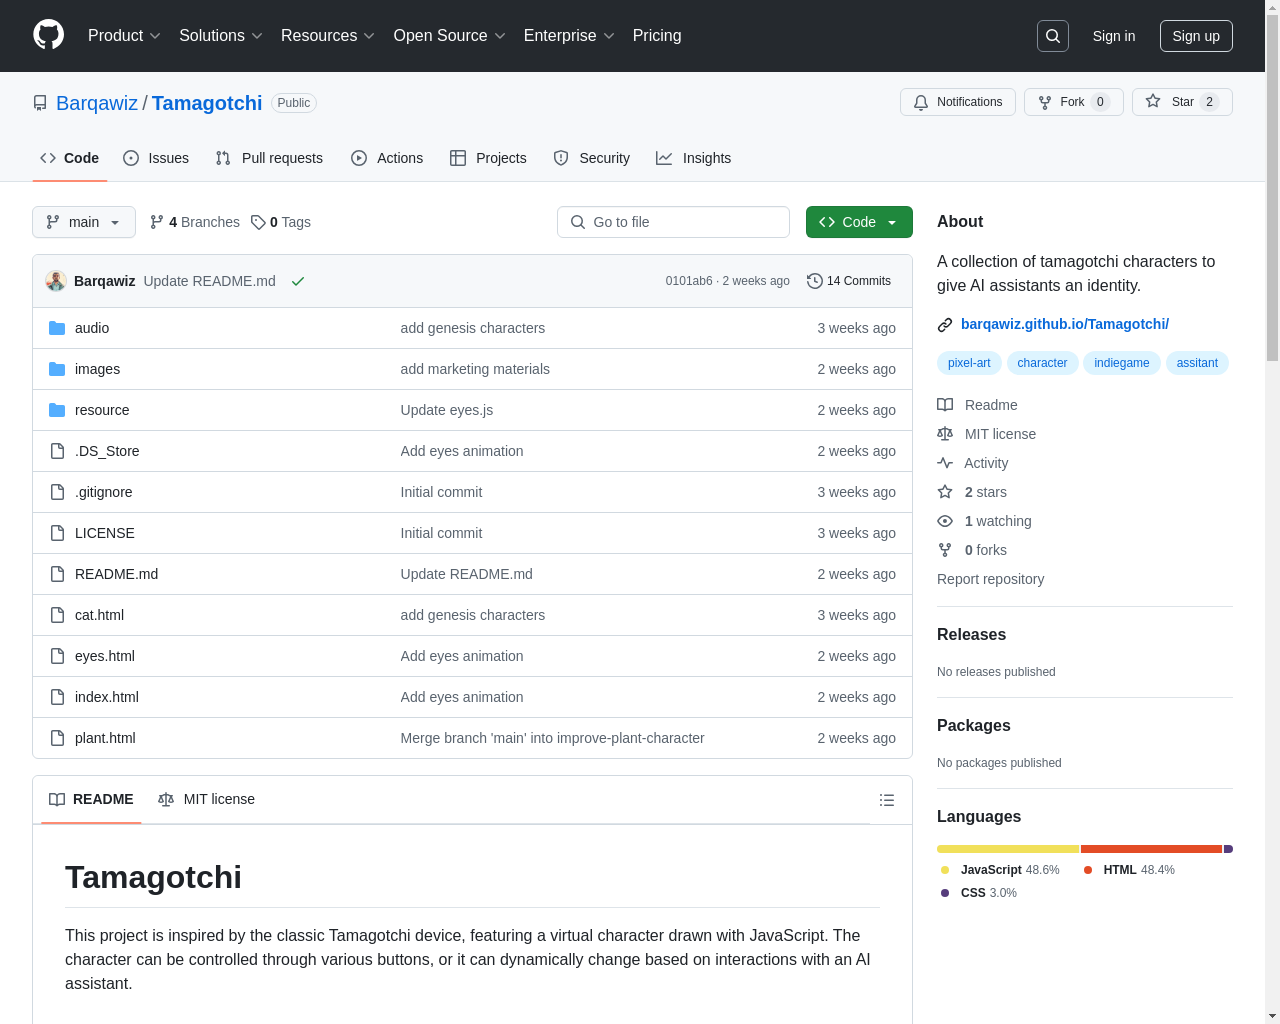Image resolution: width=1280 pixels, height=1024 pixels.
Task: Click the Report repository link
Action: tap(990, 579)
